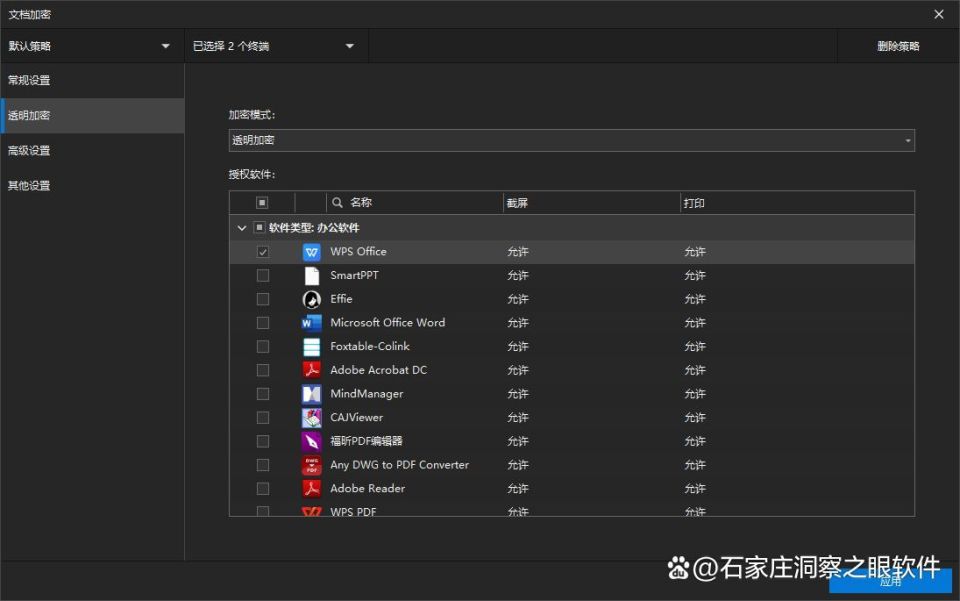Click 福昕PDF编辑器 打印 允许 cell
This screenshot has width=960, height=601.
[695, 441]
